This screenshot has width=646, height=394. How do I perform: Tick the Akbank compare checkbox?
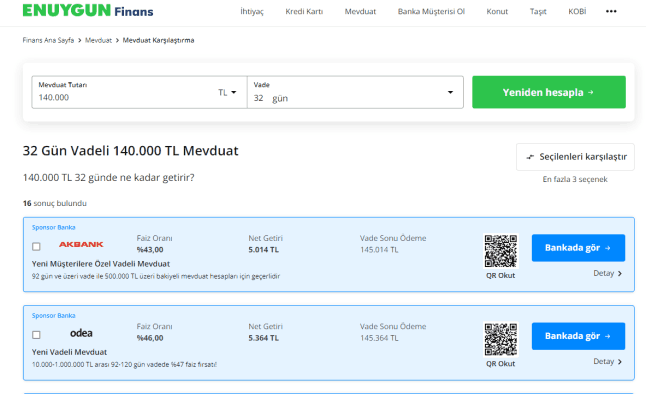[x=36, y=246]
